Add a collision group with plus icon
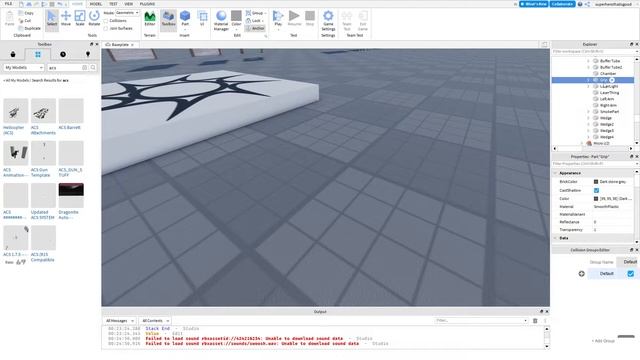 click(x=582, y=273)
